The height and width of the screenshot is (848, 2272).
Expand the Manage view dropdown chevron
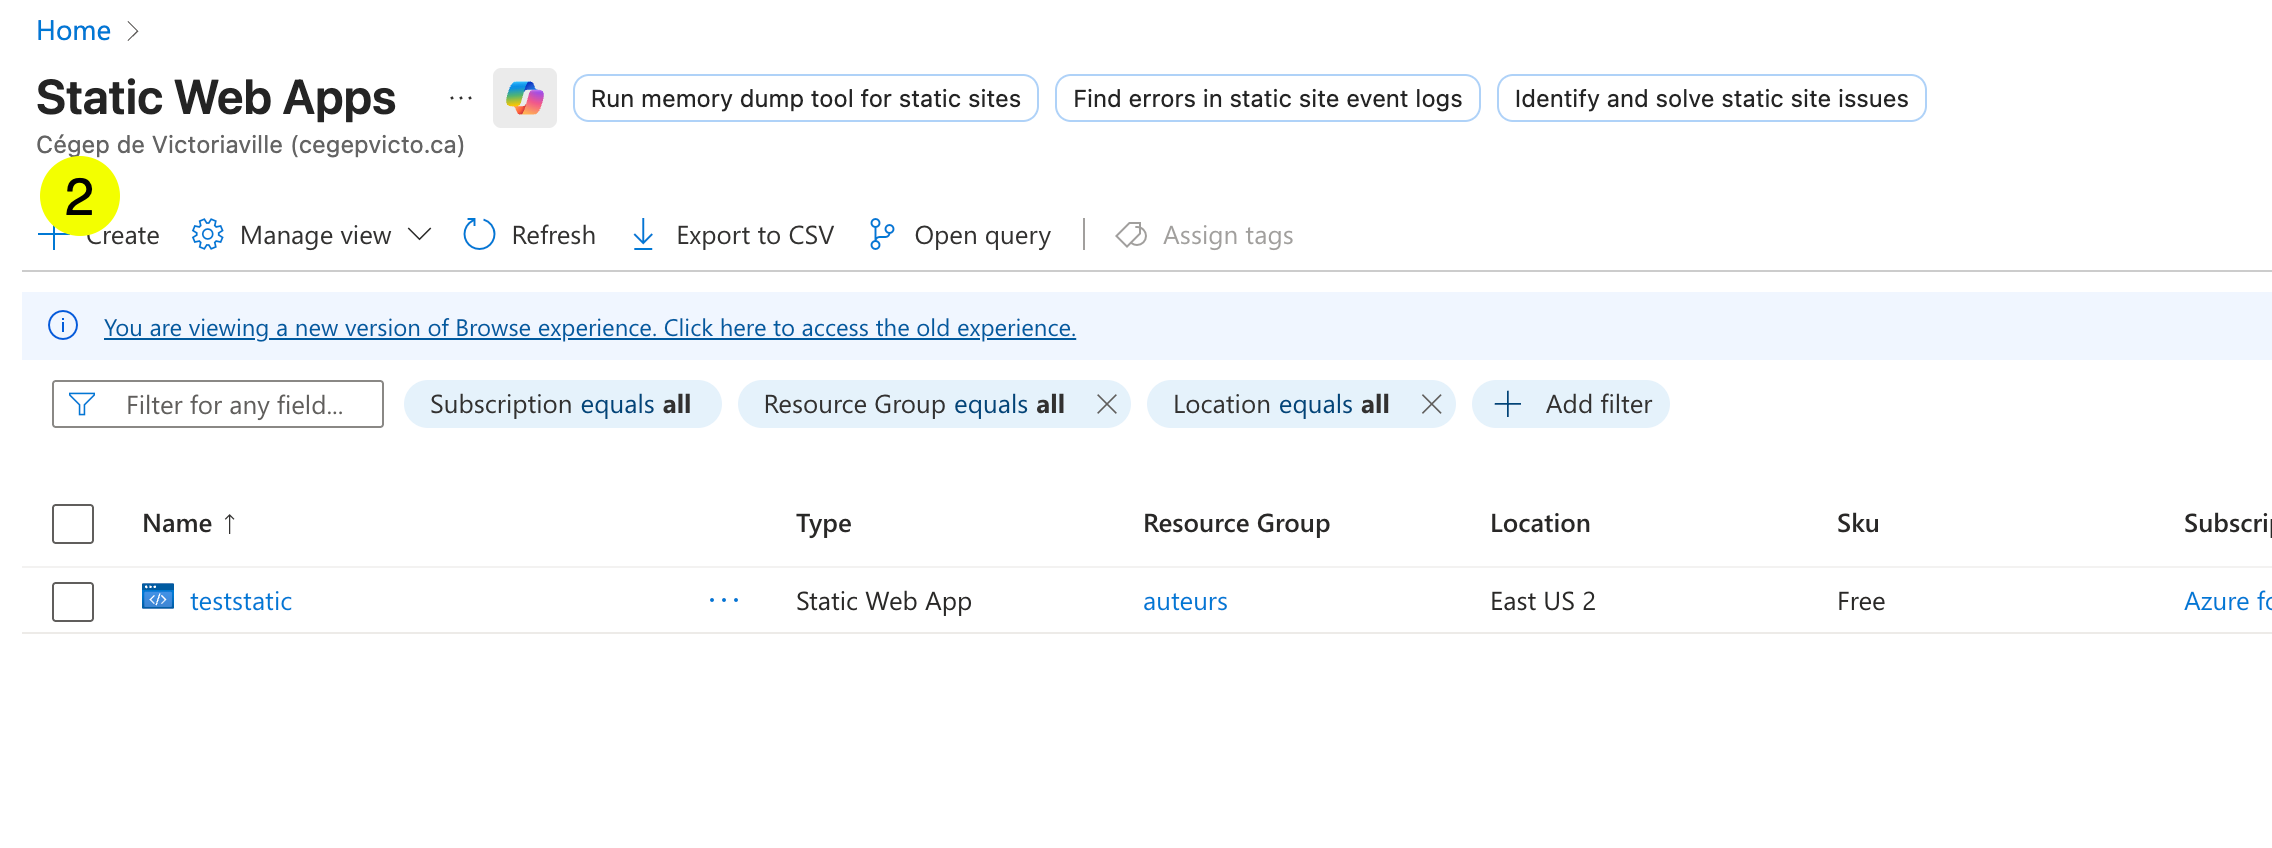point(420,235)
